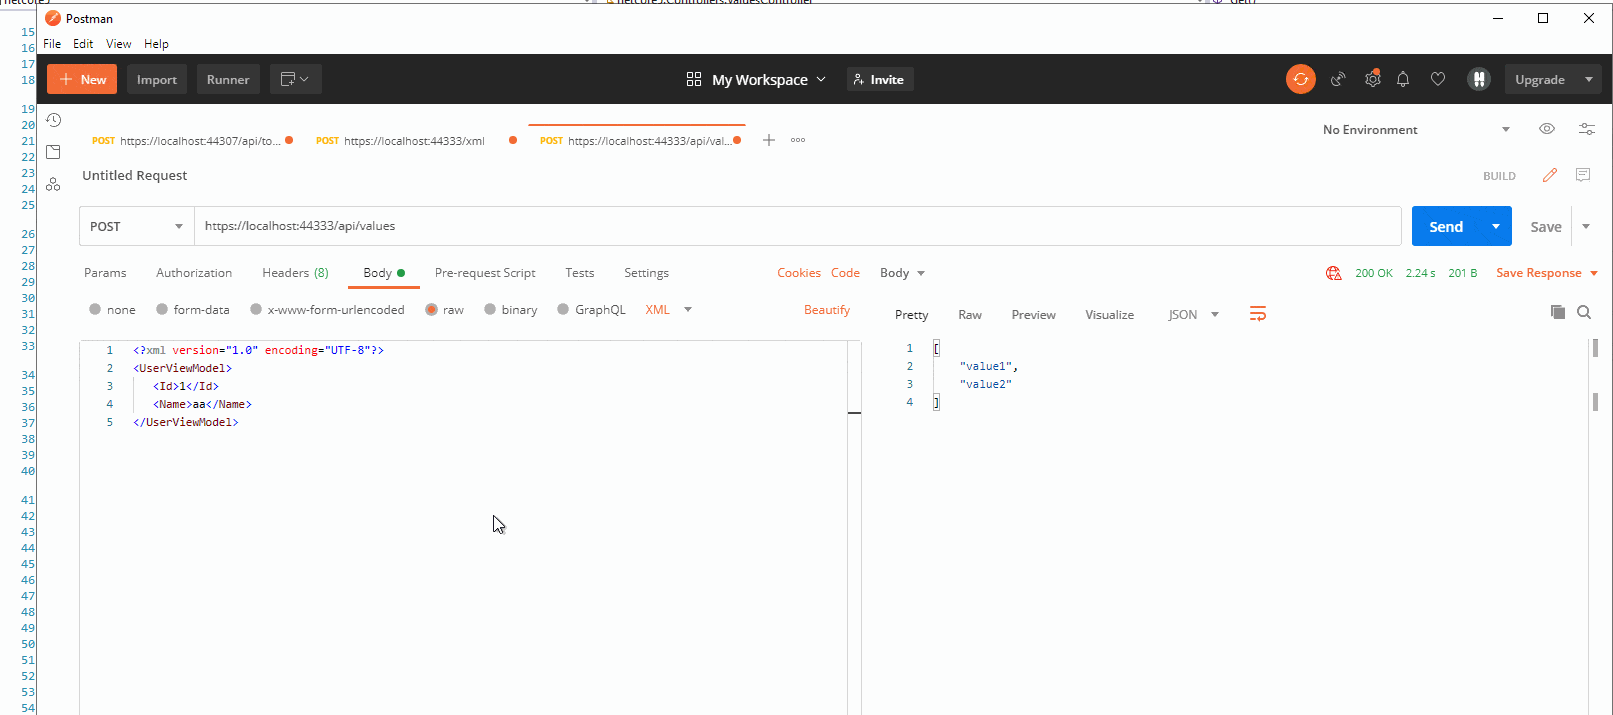Copy response with the copy icon
This screenshot has height=715, width=1613.
point(1558,313)
